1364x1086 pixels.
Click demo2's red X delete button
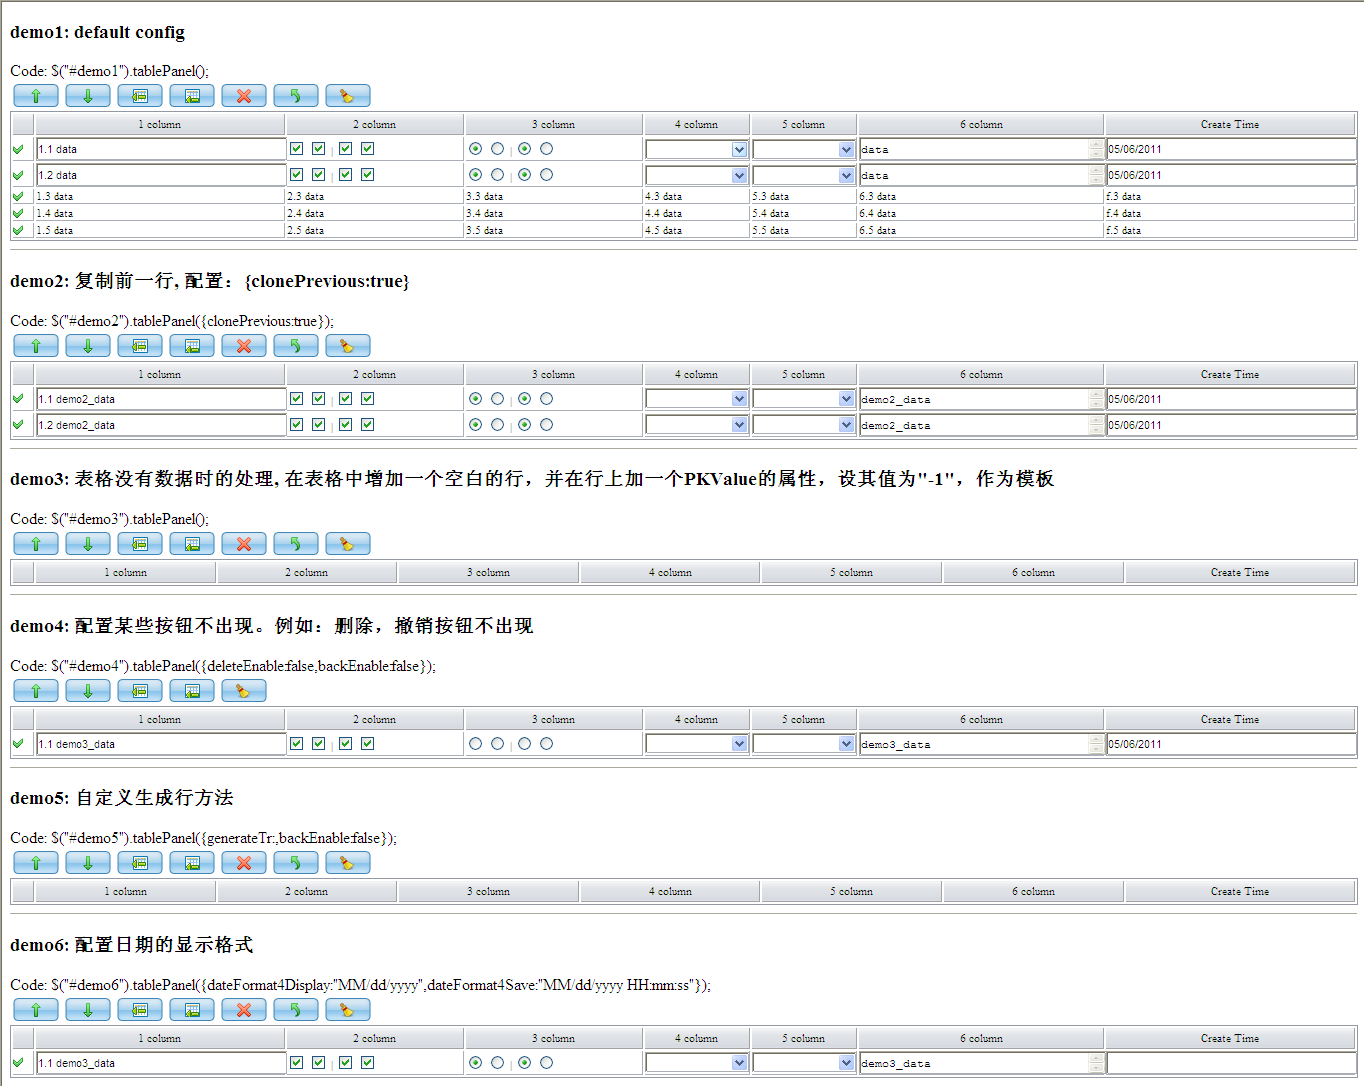[244, 346]
